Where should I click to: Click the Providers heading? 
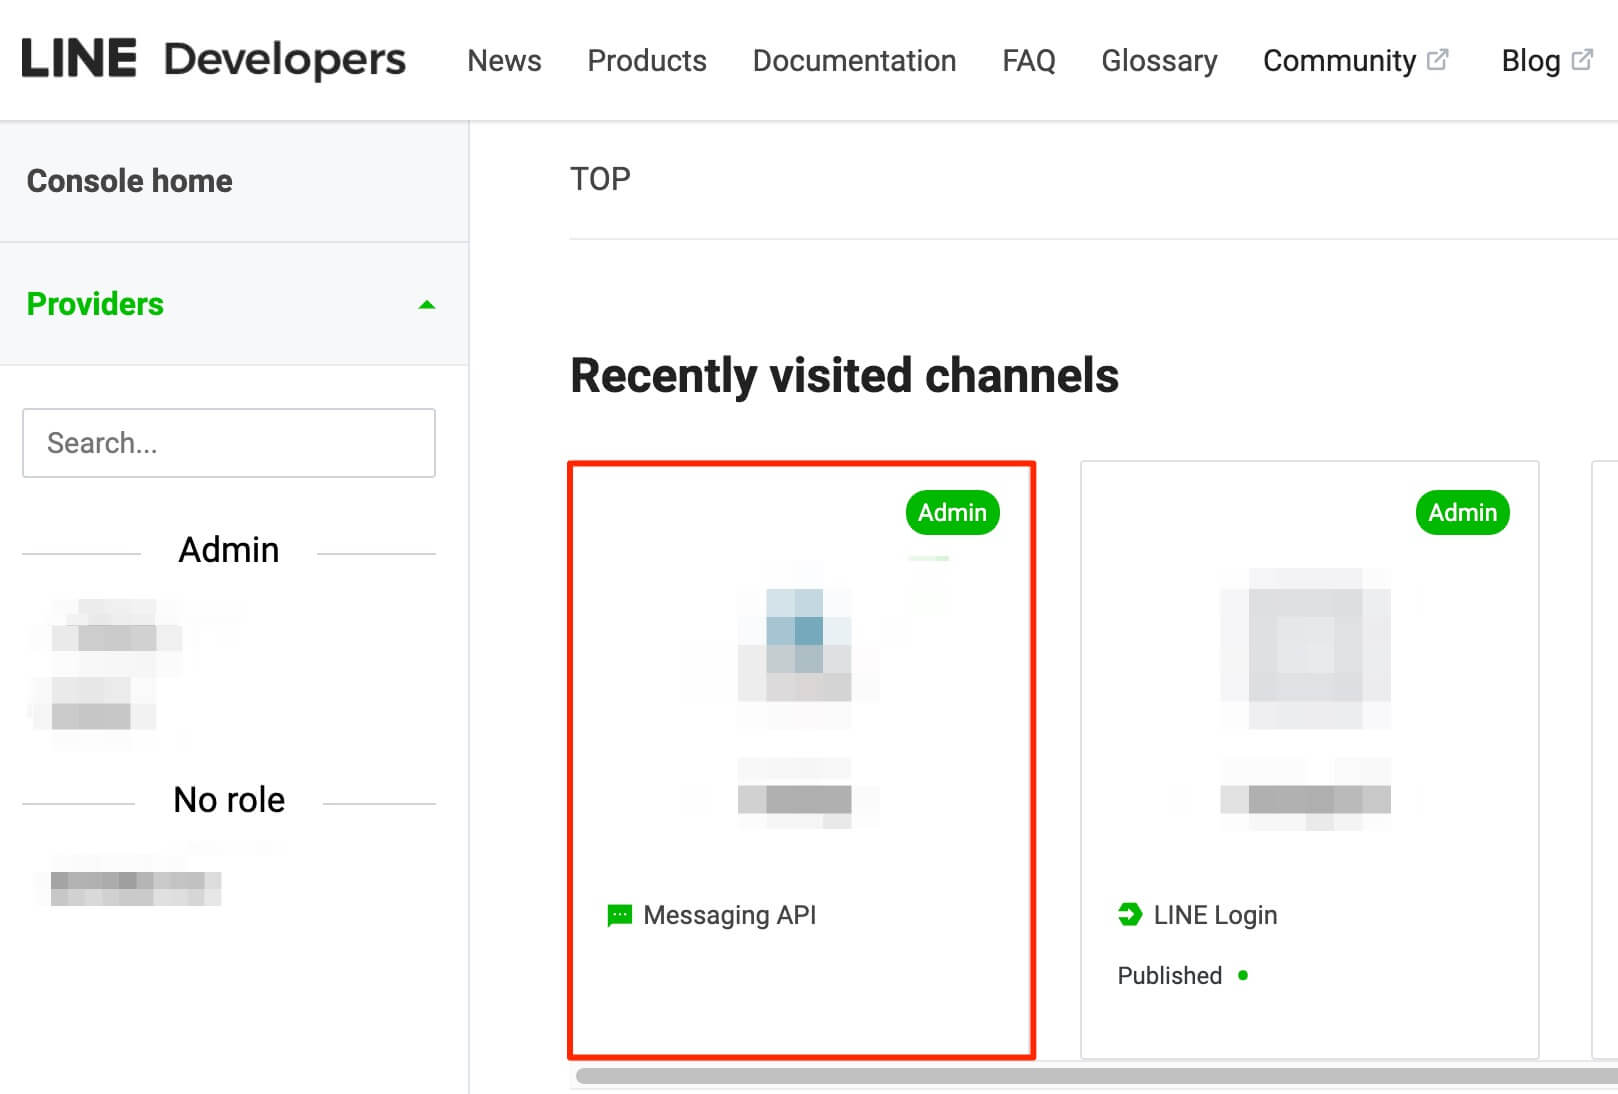point(95,304)
